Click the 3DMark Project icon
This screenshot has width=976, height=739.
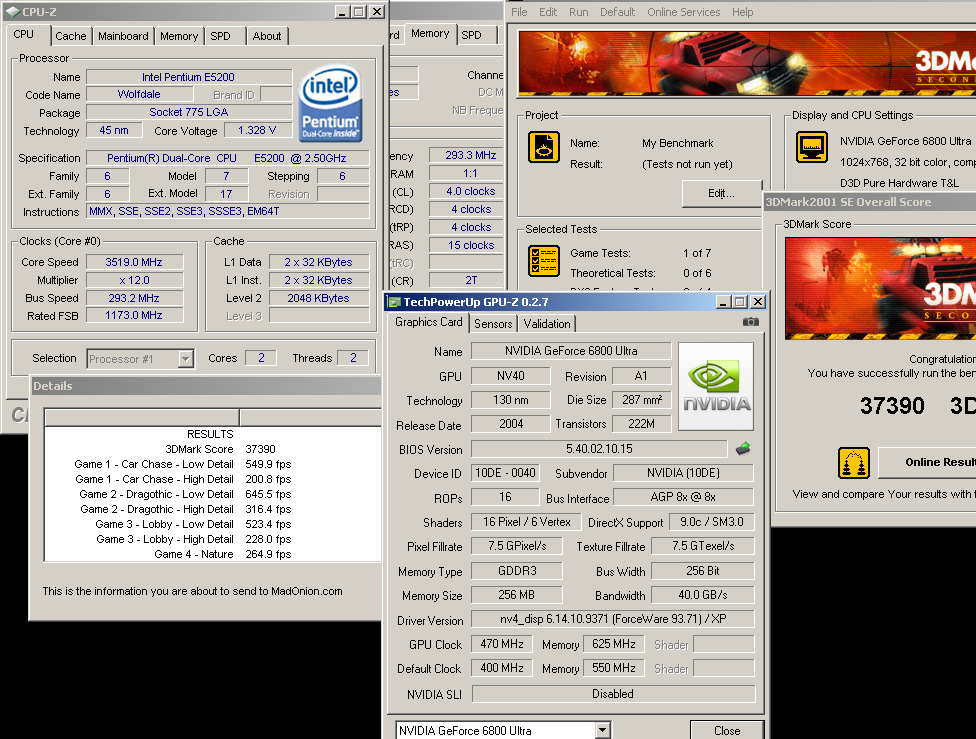tap(543, 147)
